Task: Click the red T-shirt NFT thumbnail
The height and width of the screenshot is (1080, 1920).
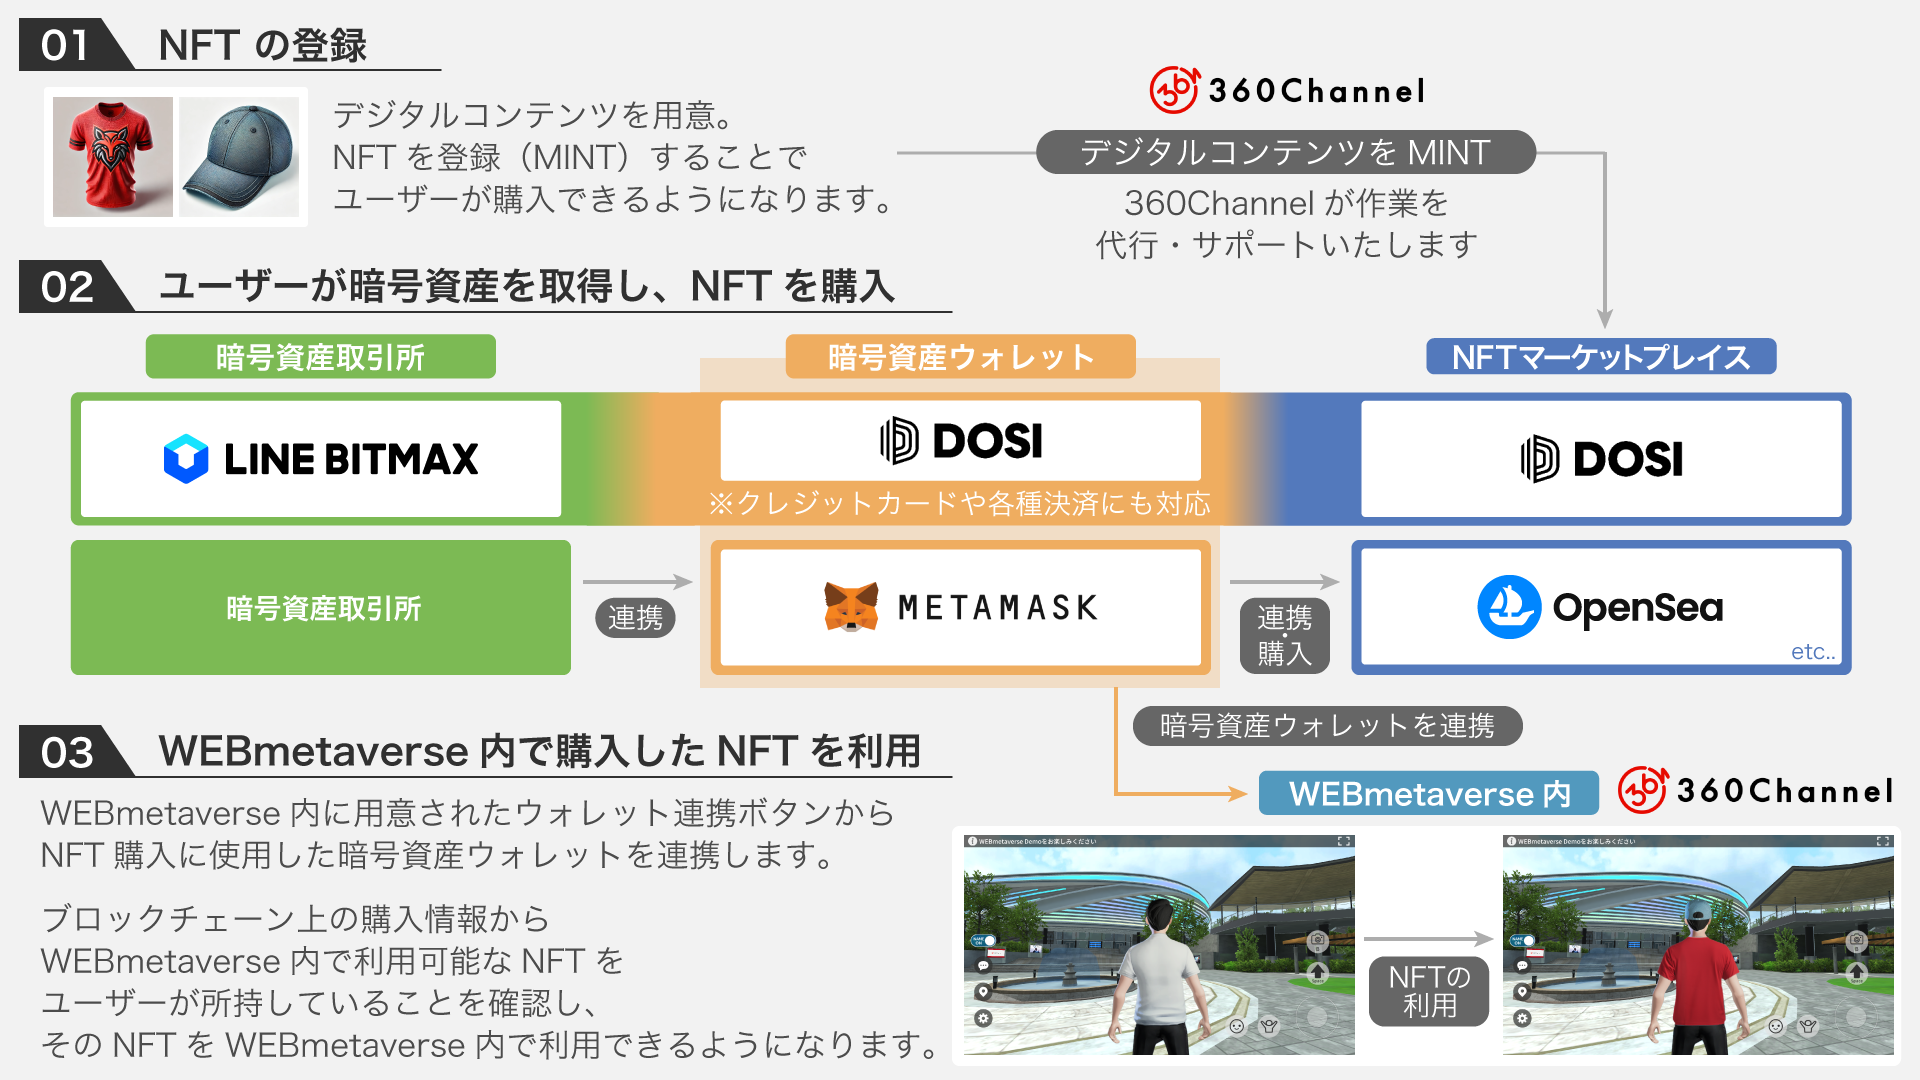Action: (x=113, y=157)
